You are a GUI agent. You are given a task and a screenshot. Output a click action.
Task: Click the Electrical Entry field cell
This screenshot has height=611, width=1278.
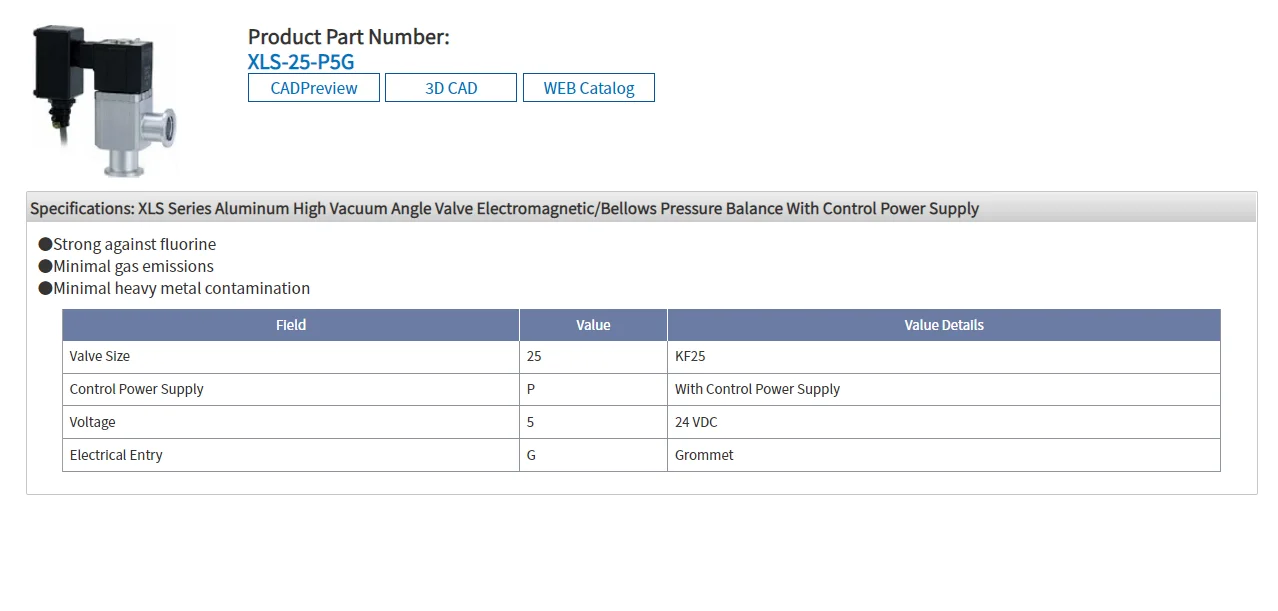point(116,455)
